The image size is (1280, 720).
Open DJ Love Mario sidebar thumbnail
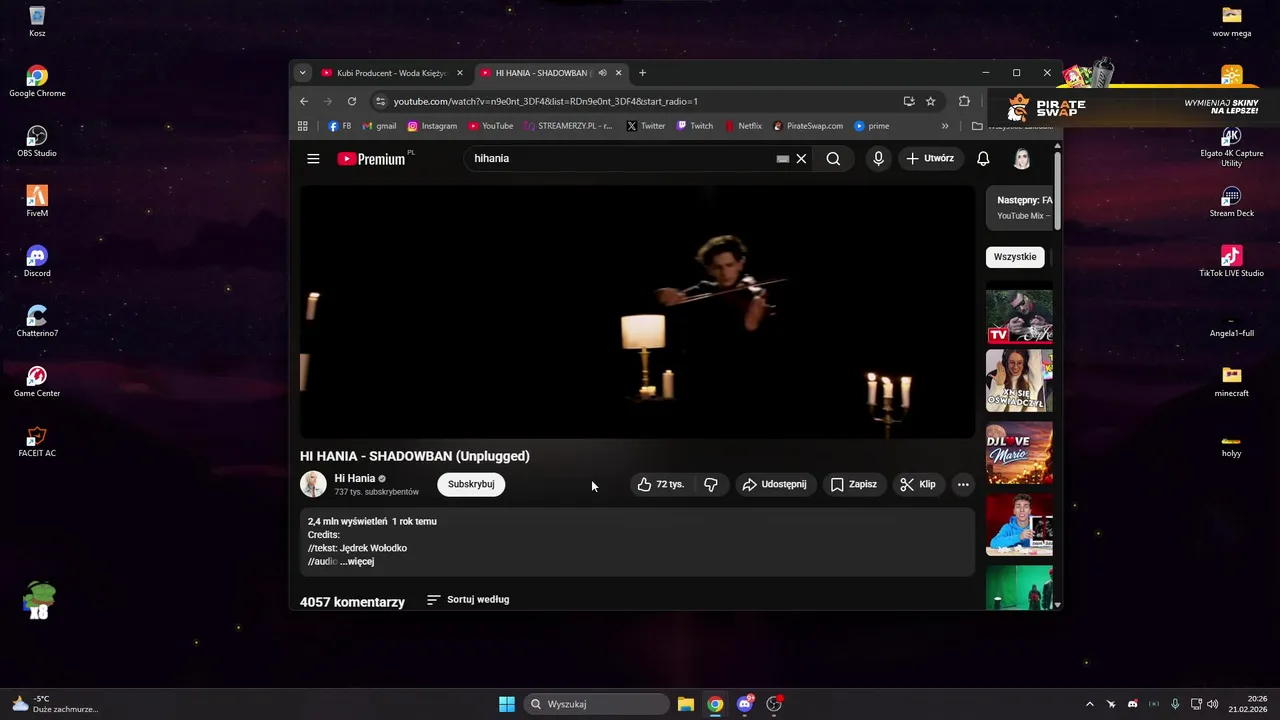1019,453
